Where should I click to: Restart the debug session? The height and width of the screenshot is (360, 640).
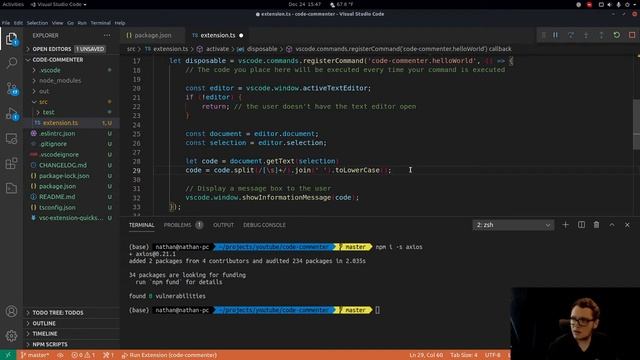pos(617,35)
